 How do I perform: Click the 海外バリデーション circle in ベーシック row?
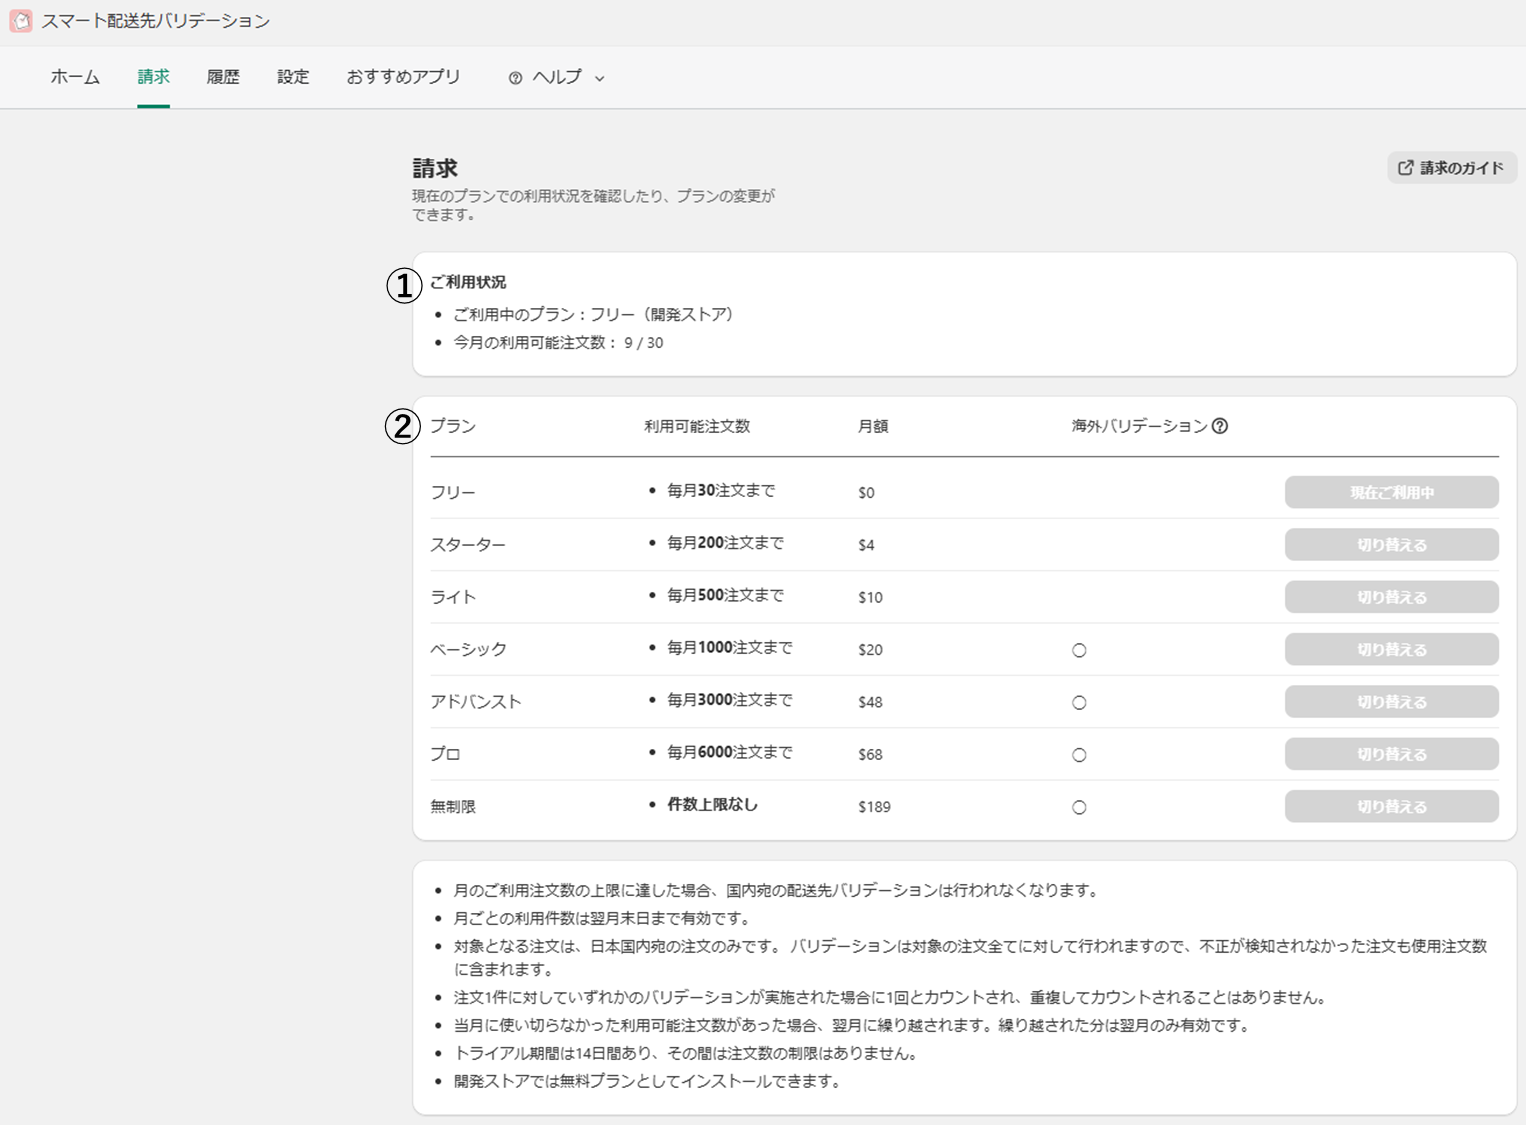pos(1079,651)
